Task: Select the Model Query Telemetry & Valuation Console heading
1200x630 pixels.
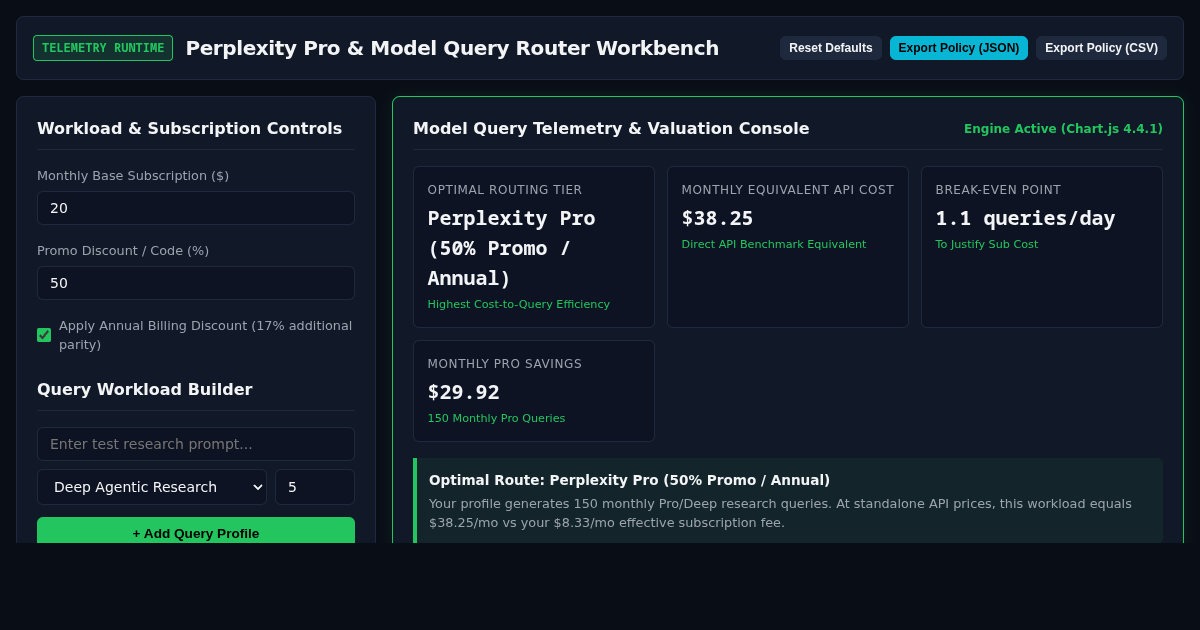Action: click(611, 128)
